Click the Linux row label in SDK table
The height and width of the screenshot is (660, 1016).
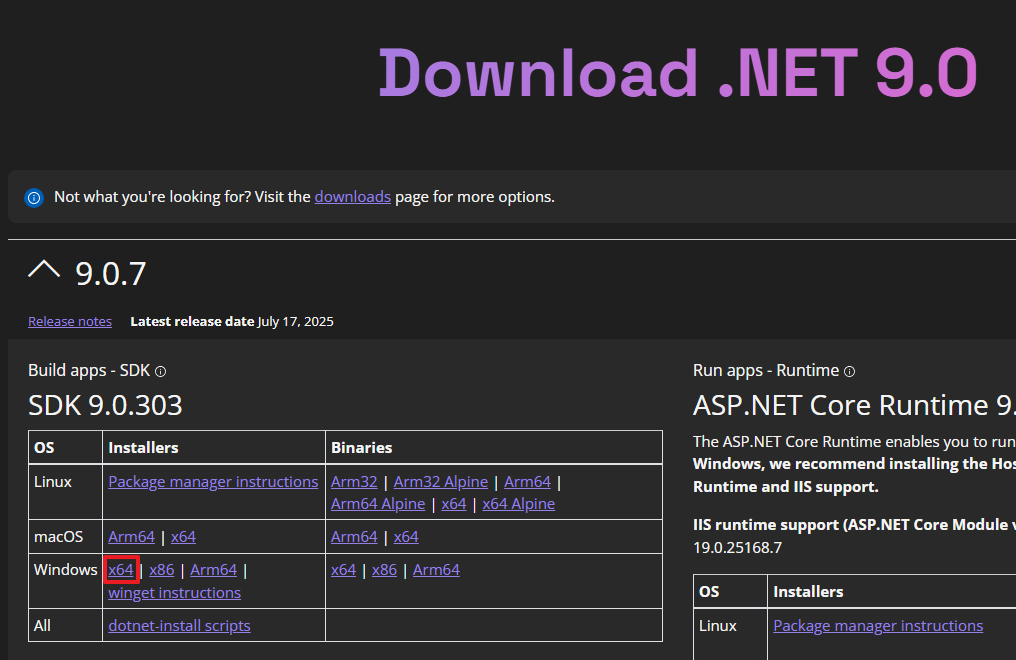tap(52, 481)
